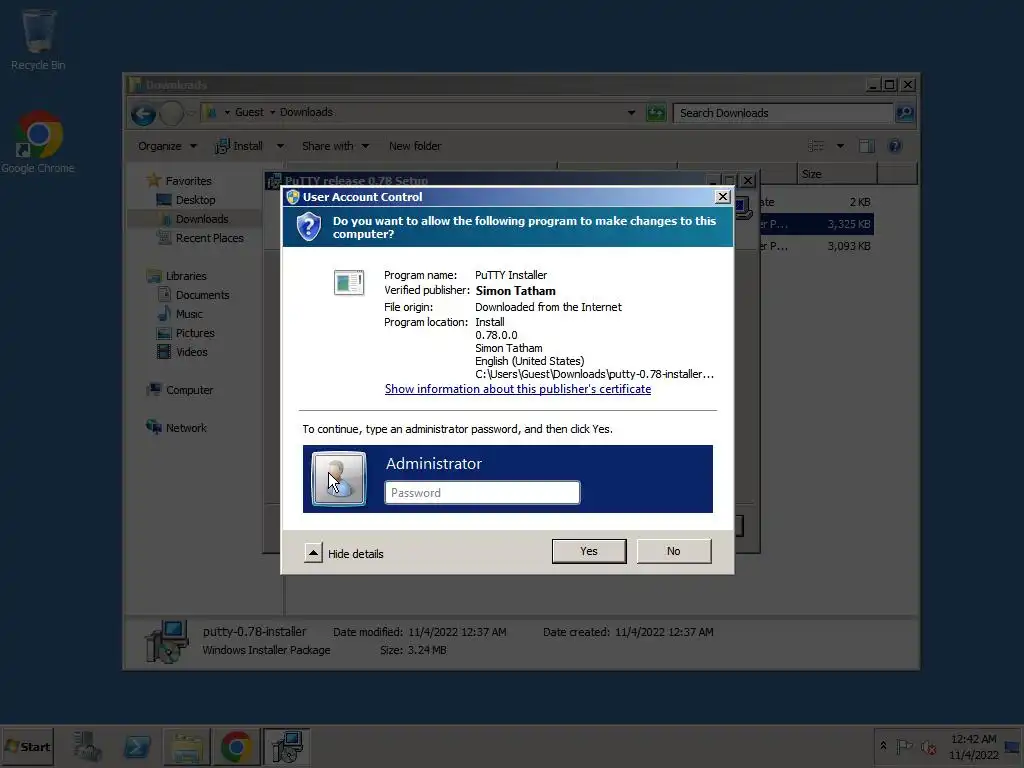Click Downloads in the address breadcrumb
The width and height of the screenshot is (1024, 768).
click(x=306, y=112)
